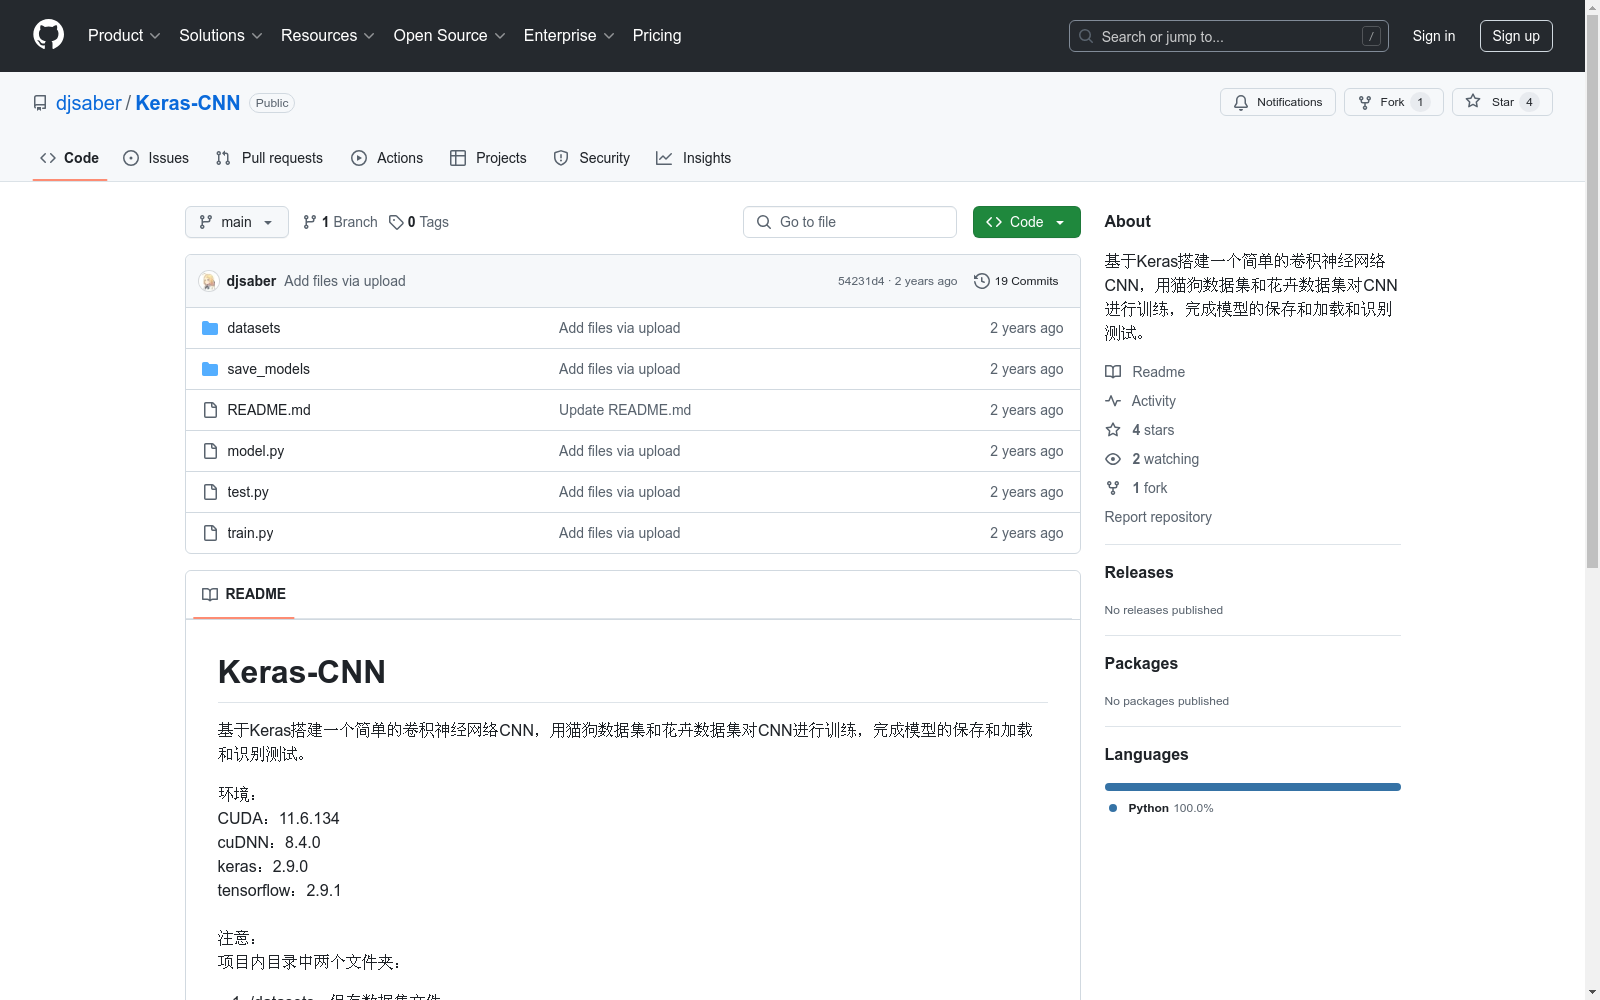View the 2 watching link
Screen dimensions: 1600x1000
[1165, 459]
